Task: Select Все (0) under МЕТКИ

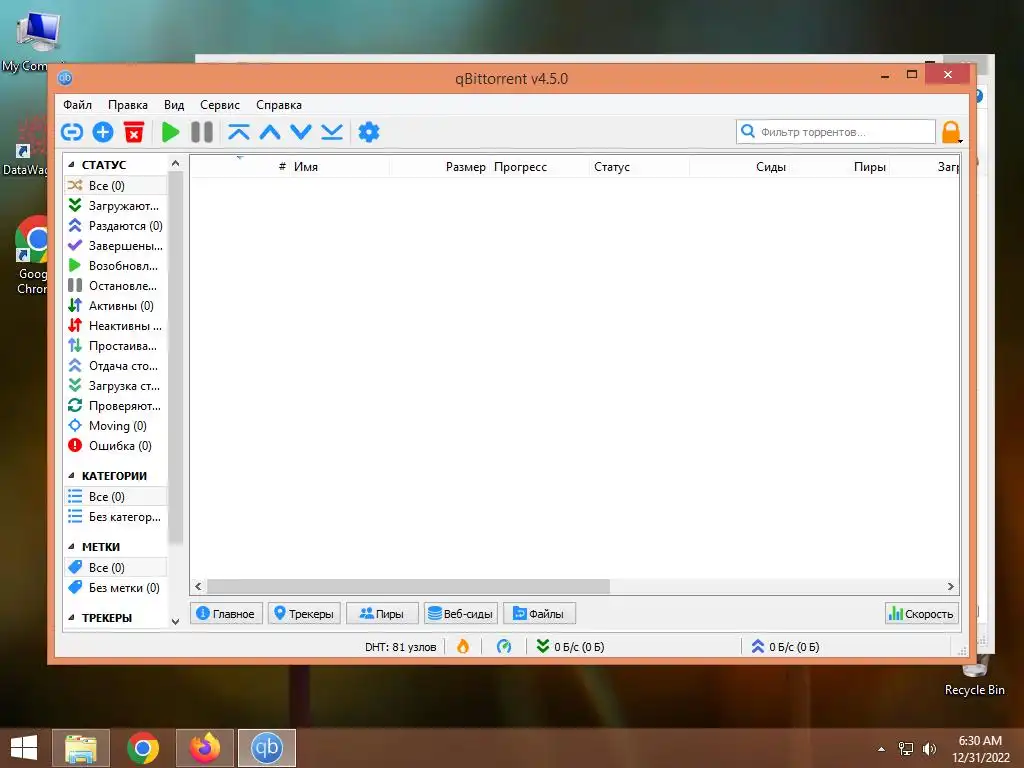Action: pyautogui.click(x=116, y=568)
